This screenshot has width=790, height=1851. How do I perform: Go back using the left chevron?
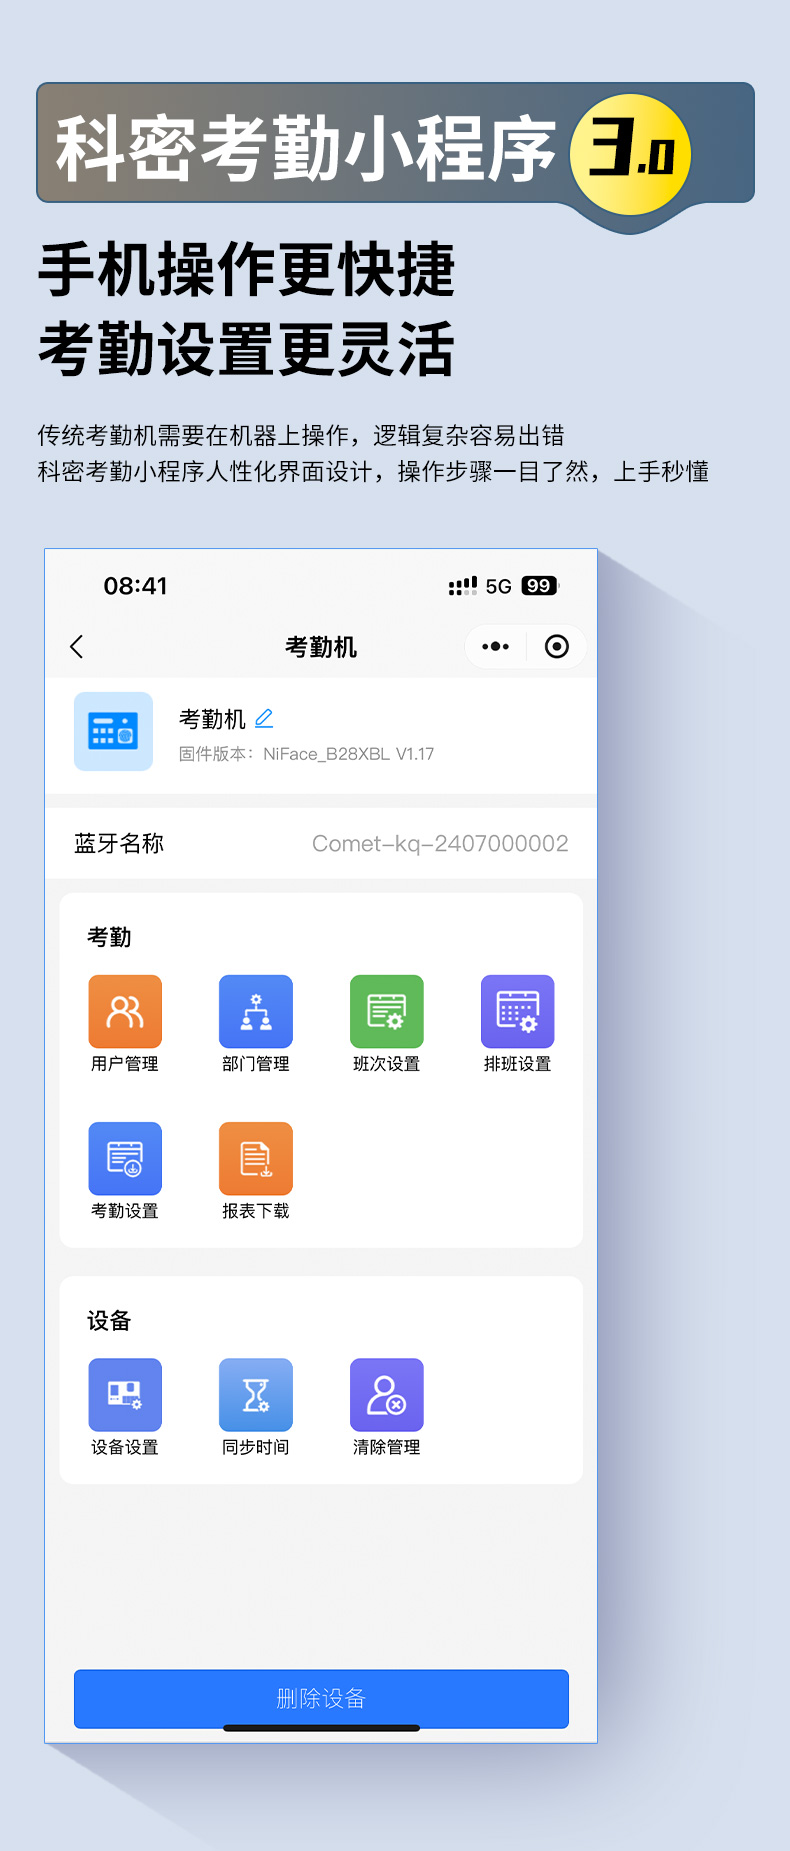[x=77, y=647]
